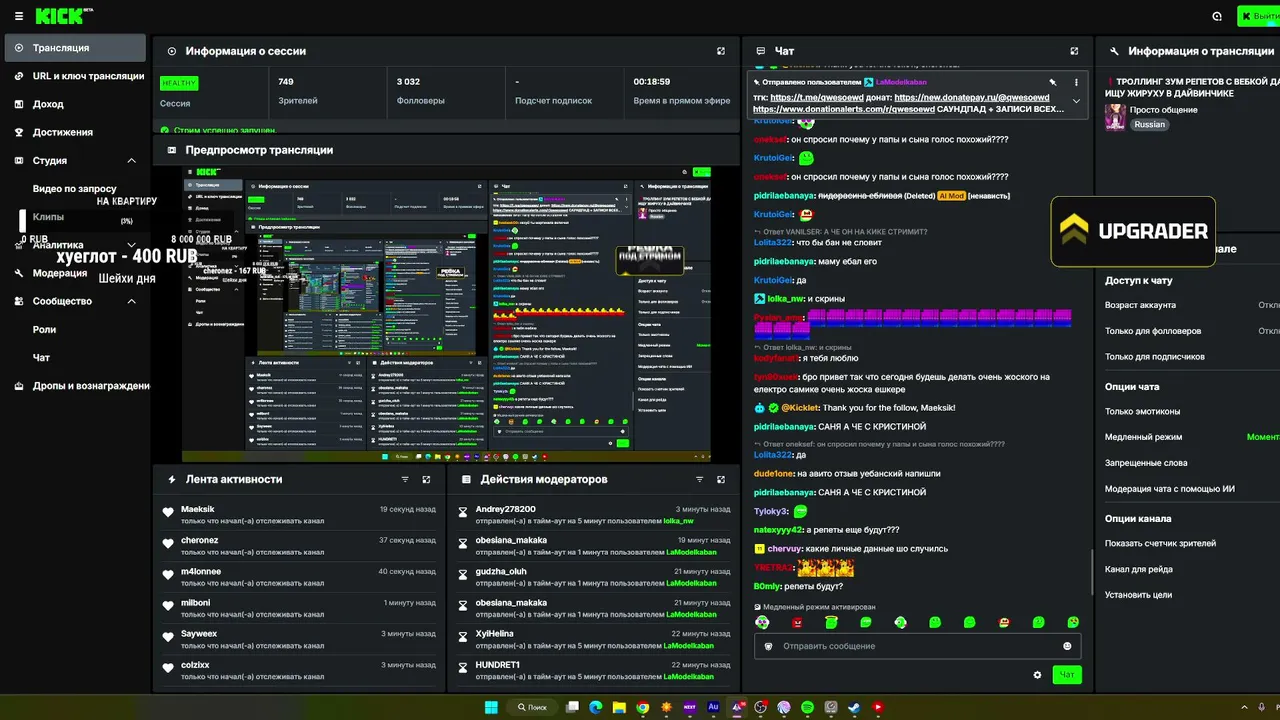Click XyiHelina in moderator actions
The image size is (1280, 720).
(x=495, y=634)
